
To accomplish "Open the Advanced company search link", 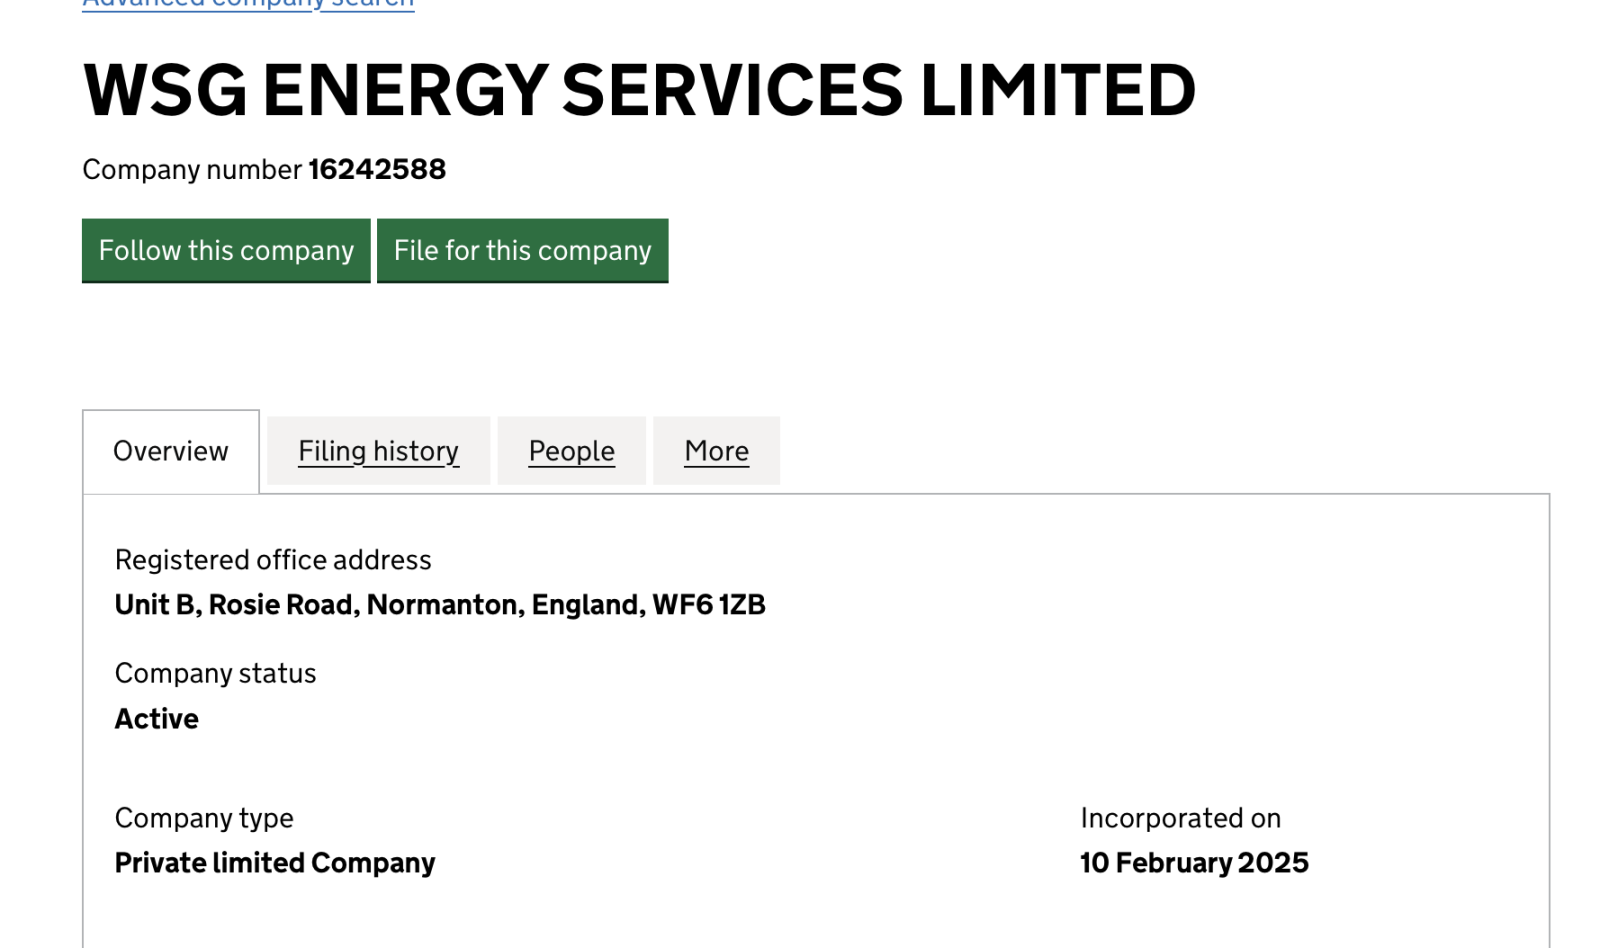I will tap(248, 4).
